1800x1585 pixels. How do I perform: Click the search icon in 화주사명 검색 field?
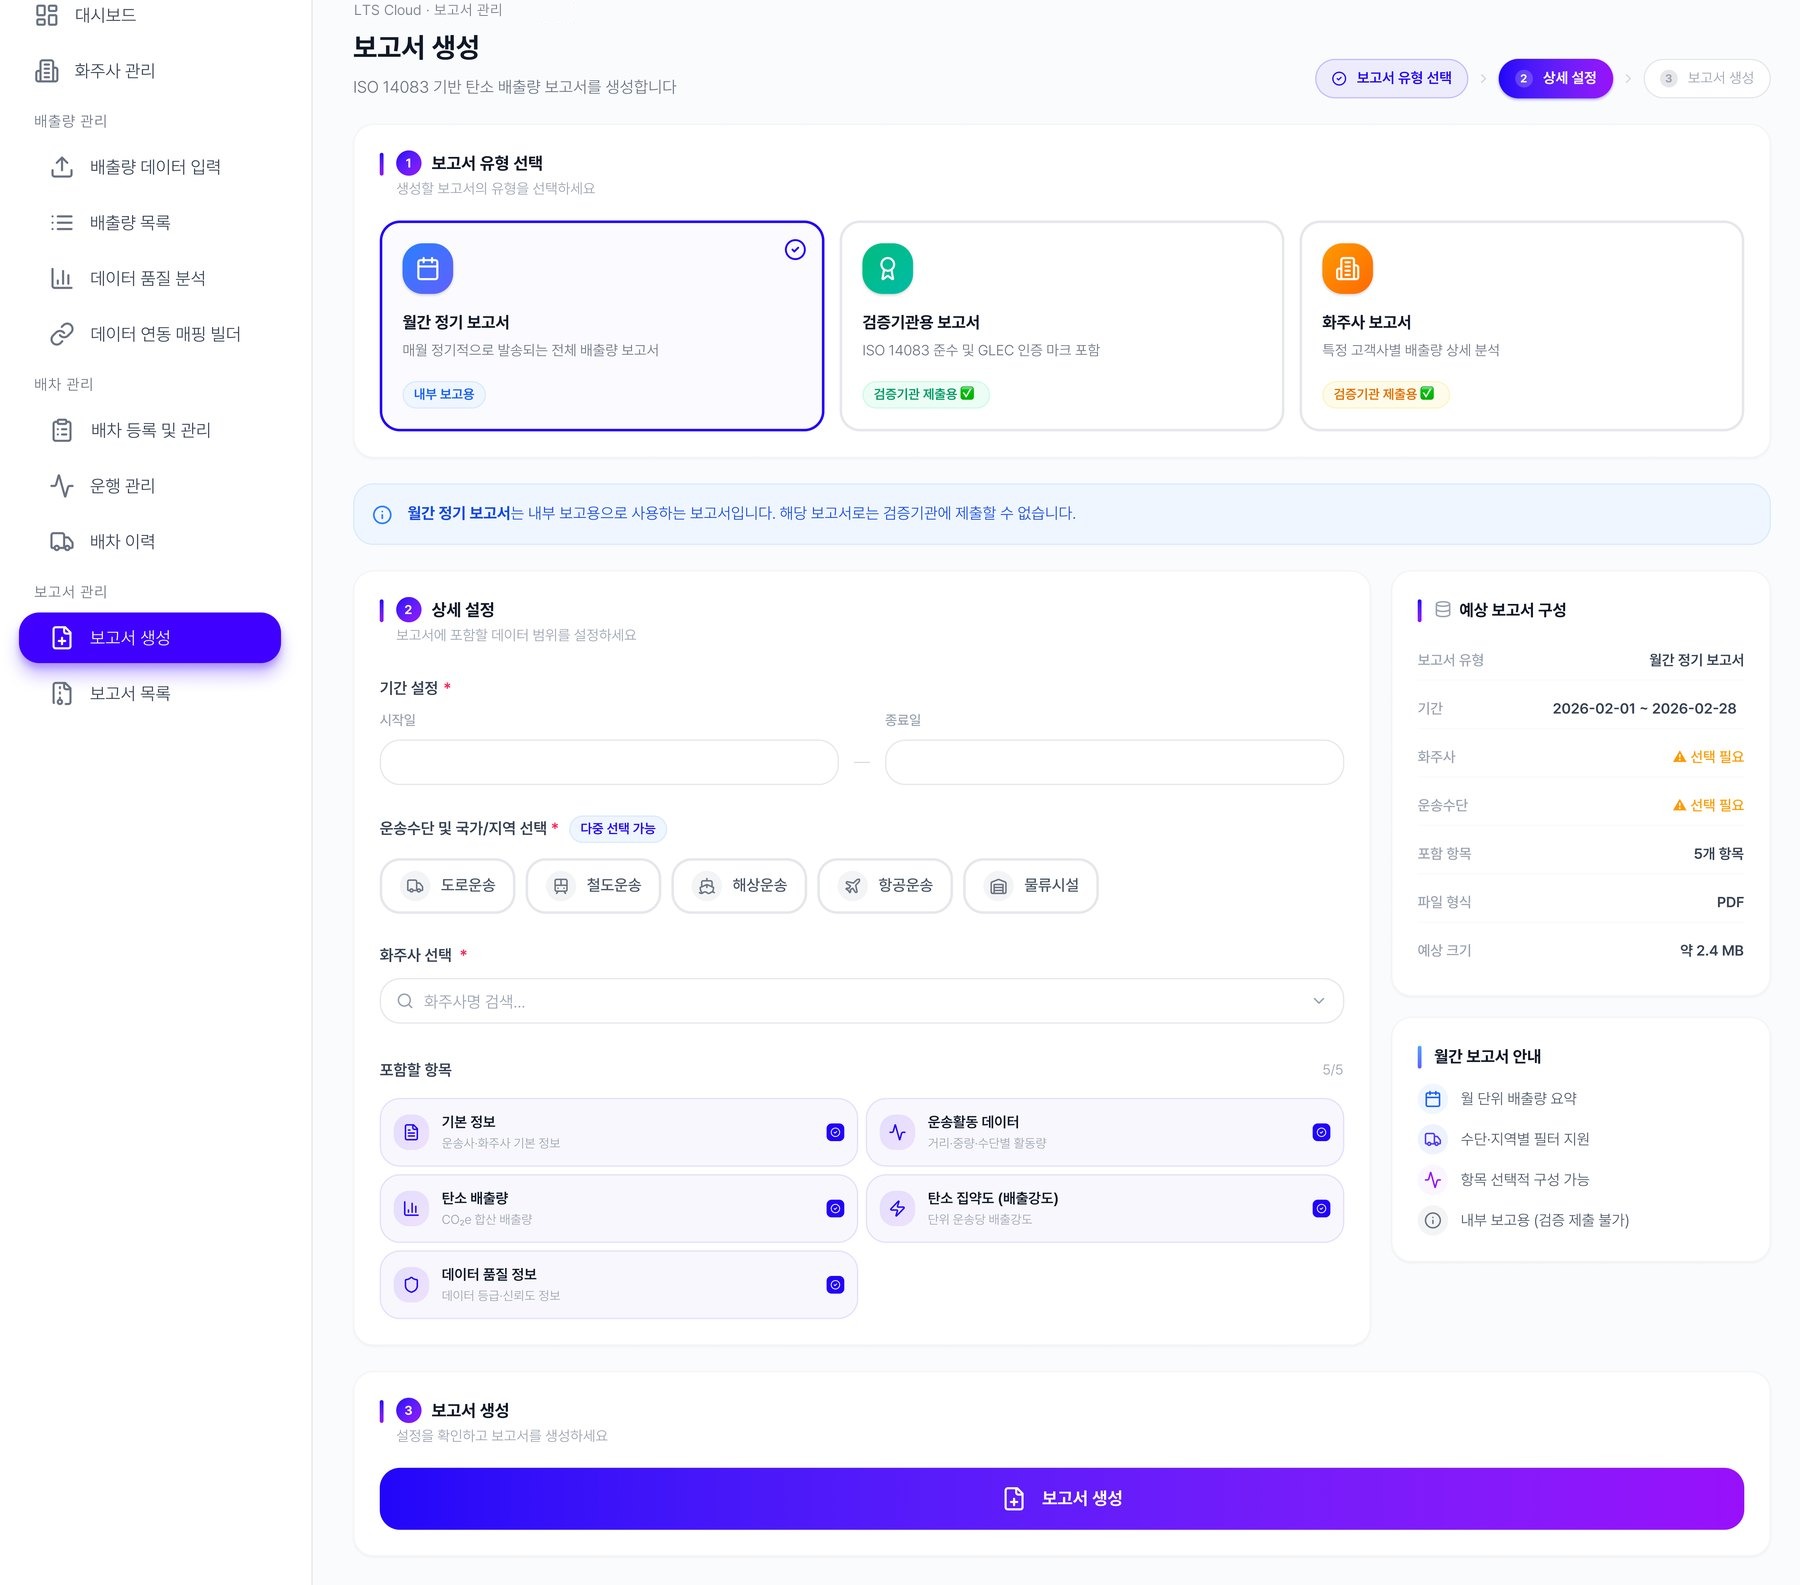pos(405,1001)
